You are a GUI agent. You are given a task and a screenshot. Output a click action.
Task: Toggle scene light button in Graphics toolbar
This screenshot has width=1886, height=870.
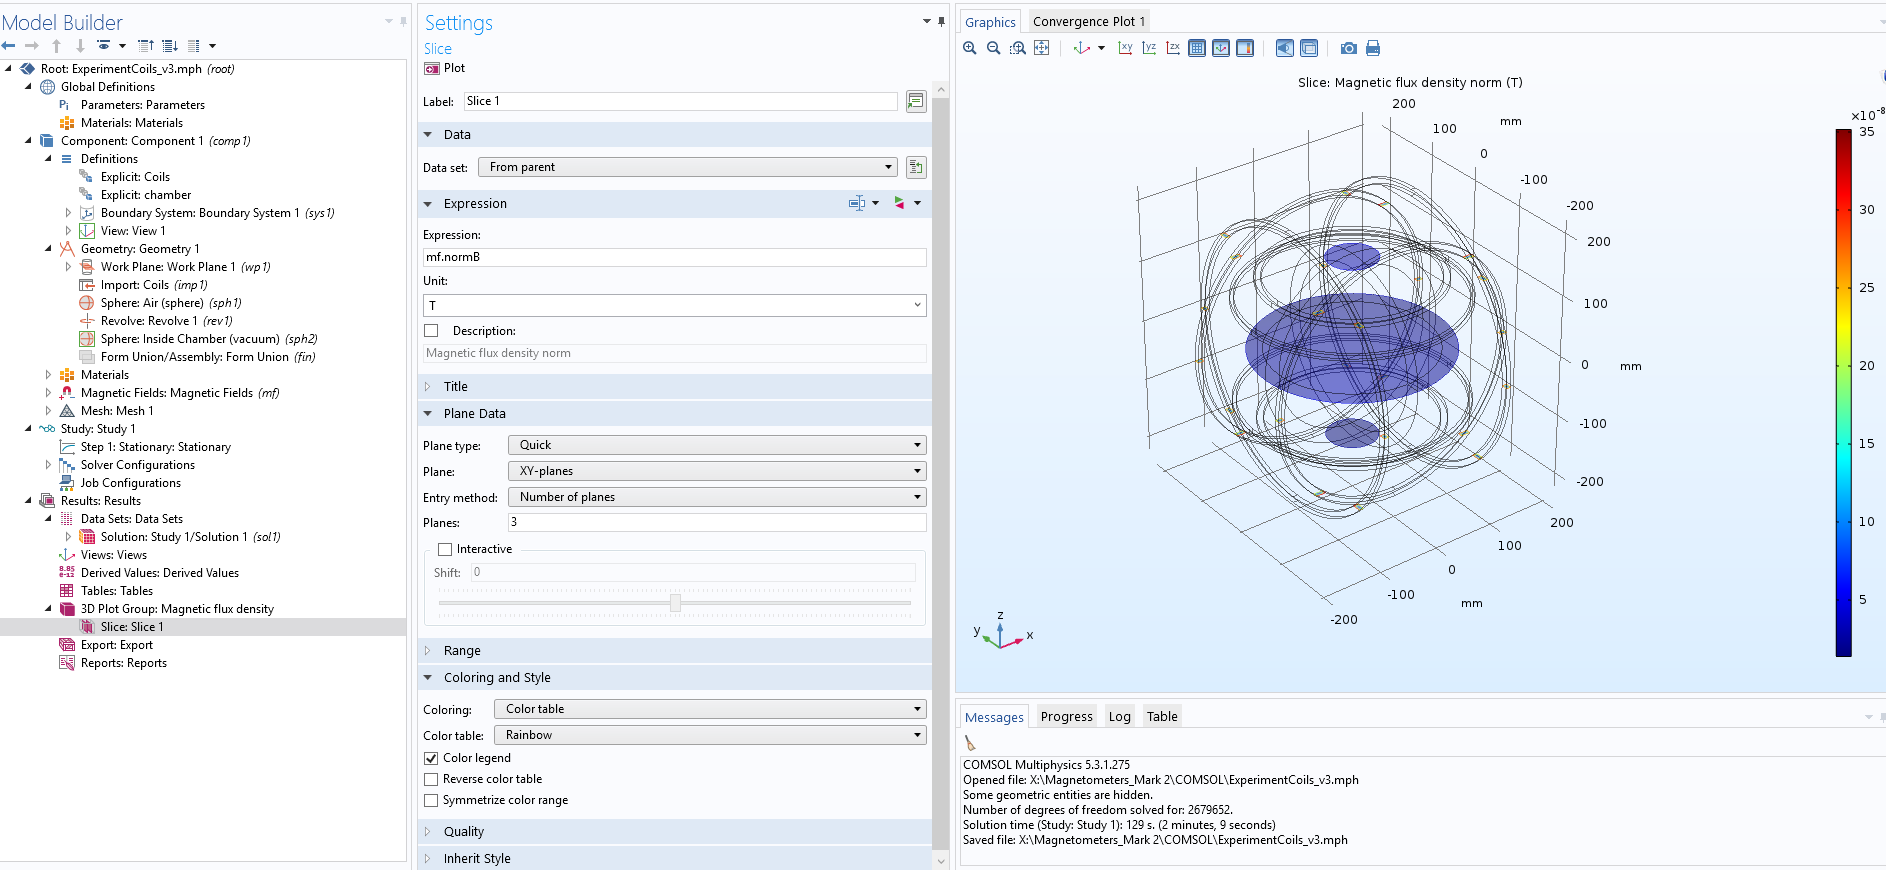click(x=1285, y=48)
